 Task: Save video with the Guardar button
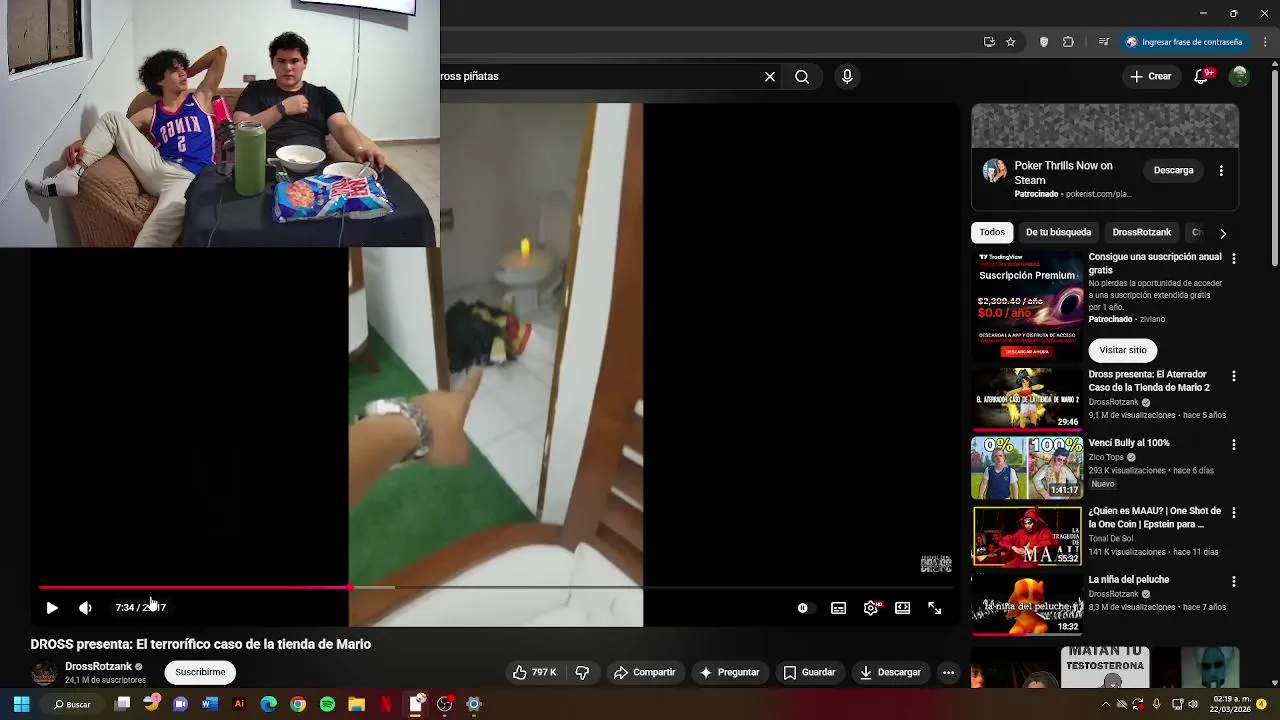(x=808, y=673)
